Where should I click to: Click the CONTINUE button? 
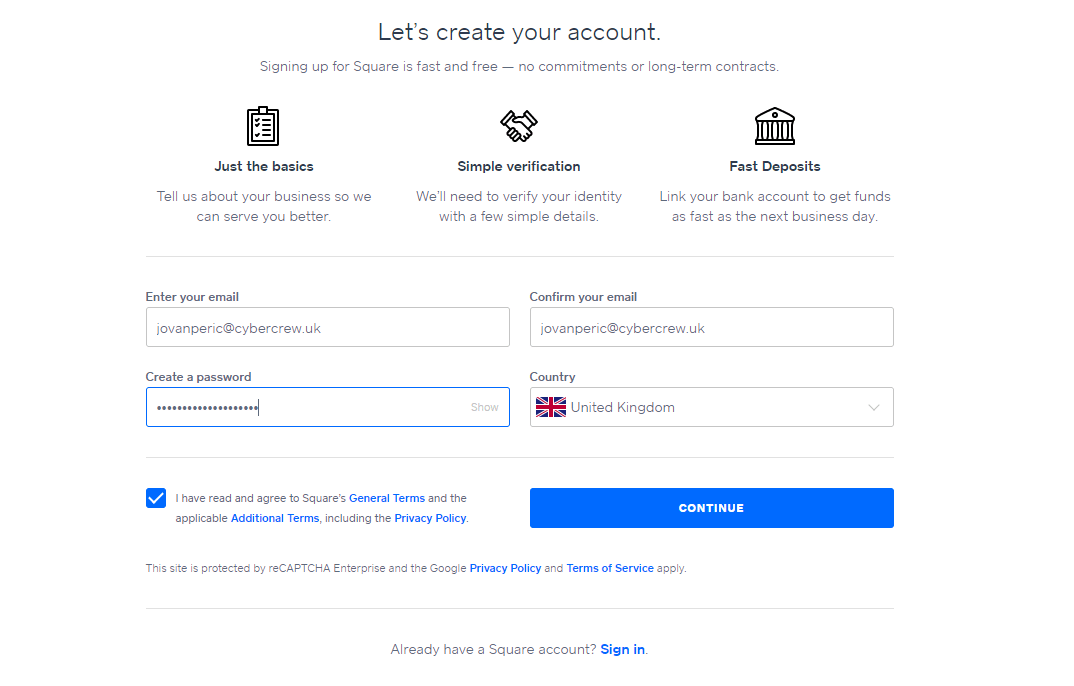click(x=711, y=508)
